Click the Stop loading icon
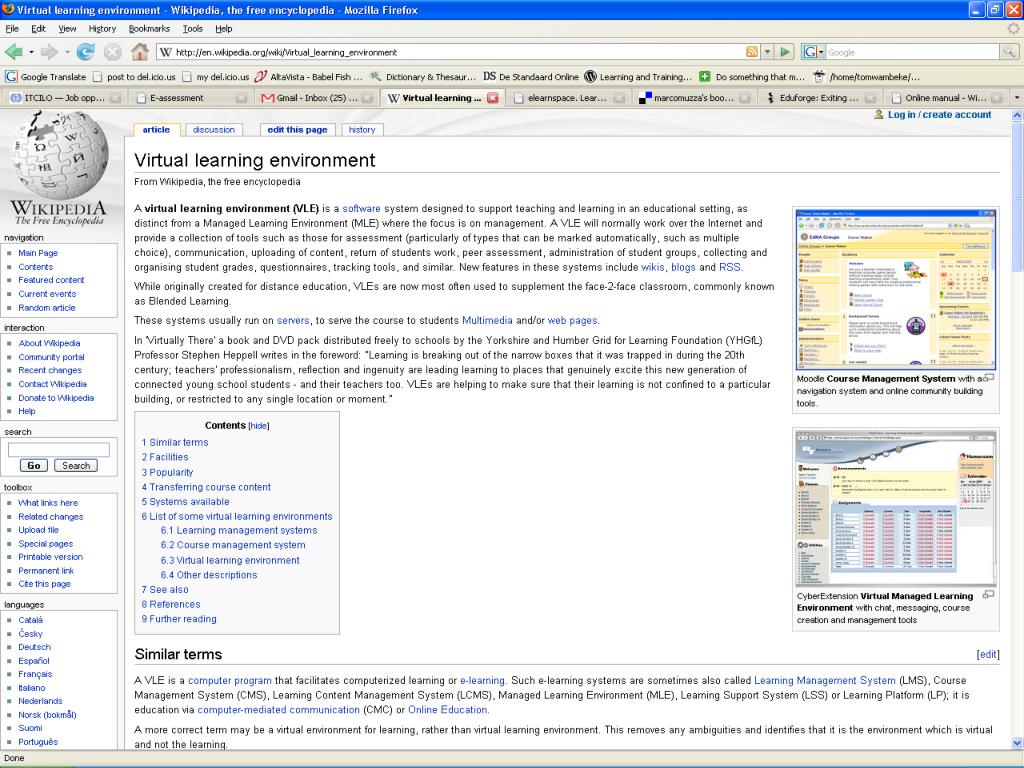The image size is (1024, 768). [x=113, y=52]
